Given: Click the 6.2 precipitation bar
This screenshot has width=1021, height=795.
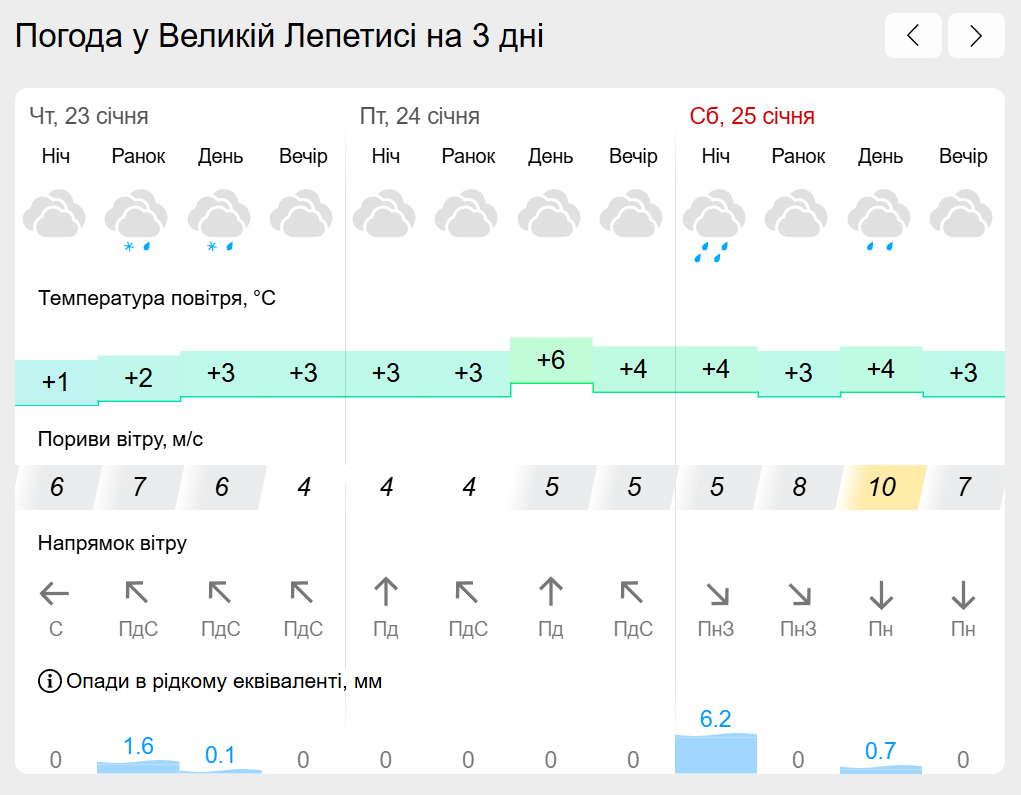Looking at the screenshot, I should pos(716,753).
